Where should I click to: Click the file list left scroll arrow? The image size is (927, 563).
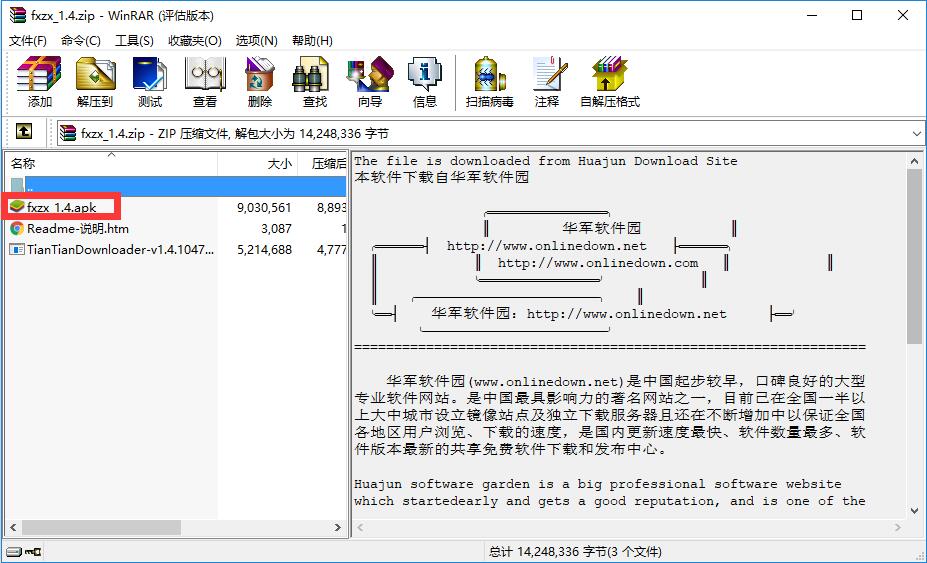(x=13, y=528)
